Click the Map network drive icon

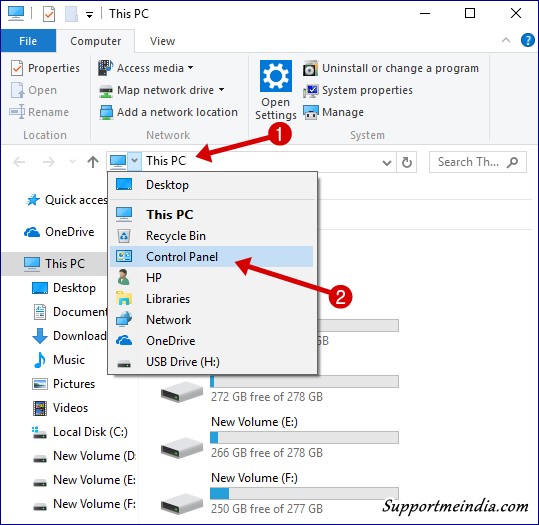click(x=106, y=90)
